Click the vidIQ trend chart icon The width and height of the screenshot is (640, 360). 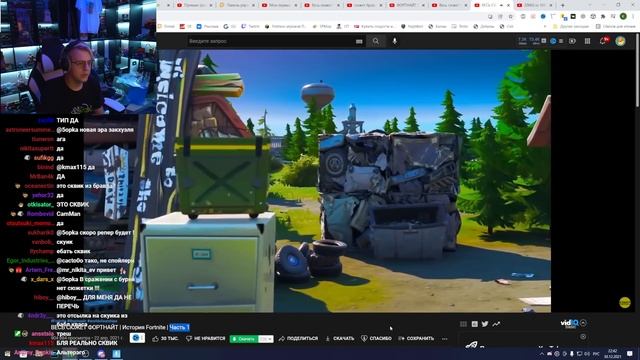(x=496, y=324)
